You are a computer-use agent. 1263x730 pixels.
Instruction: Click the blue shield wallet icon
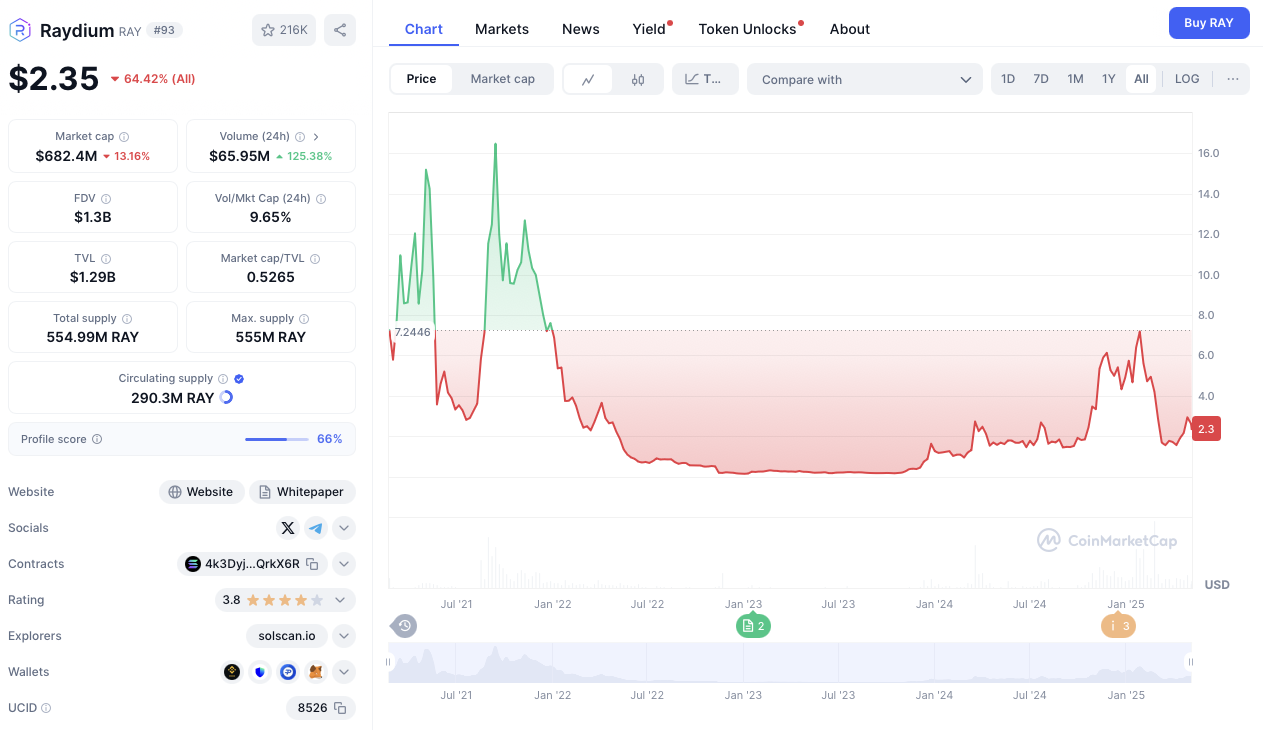point(260,672)
